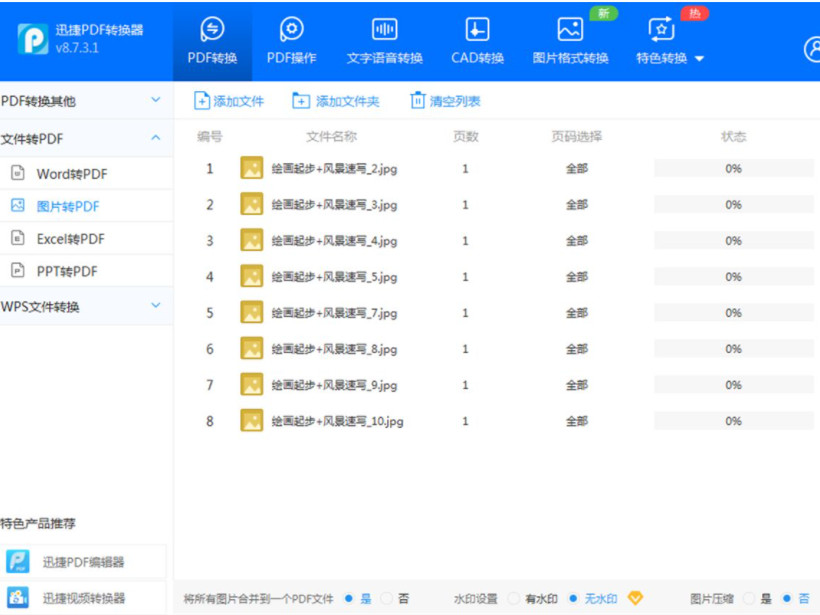The width and height of the screenshot is (820, 615).
Task: Click thumbnail icon of 绘画起步+风景速写_2.jpg
Action: (252, 168)
